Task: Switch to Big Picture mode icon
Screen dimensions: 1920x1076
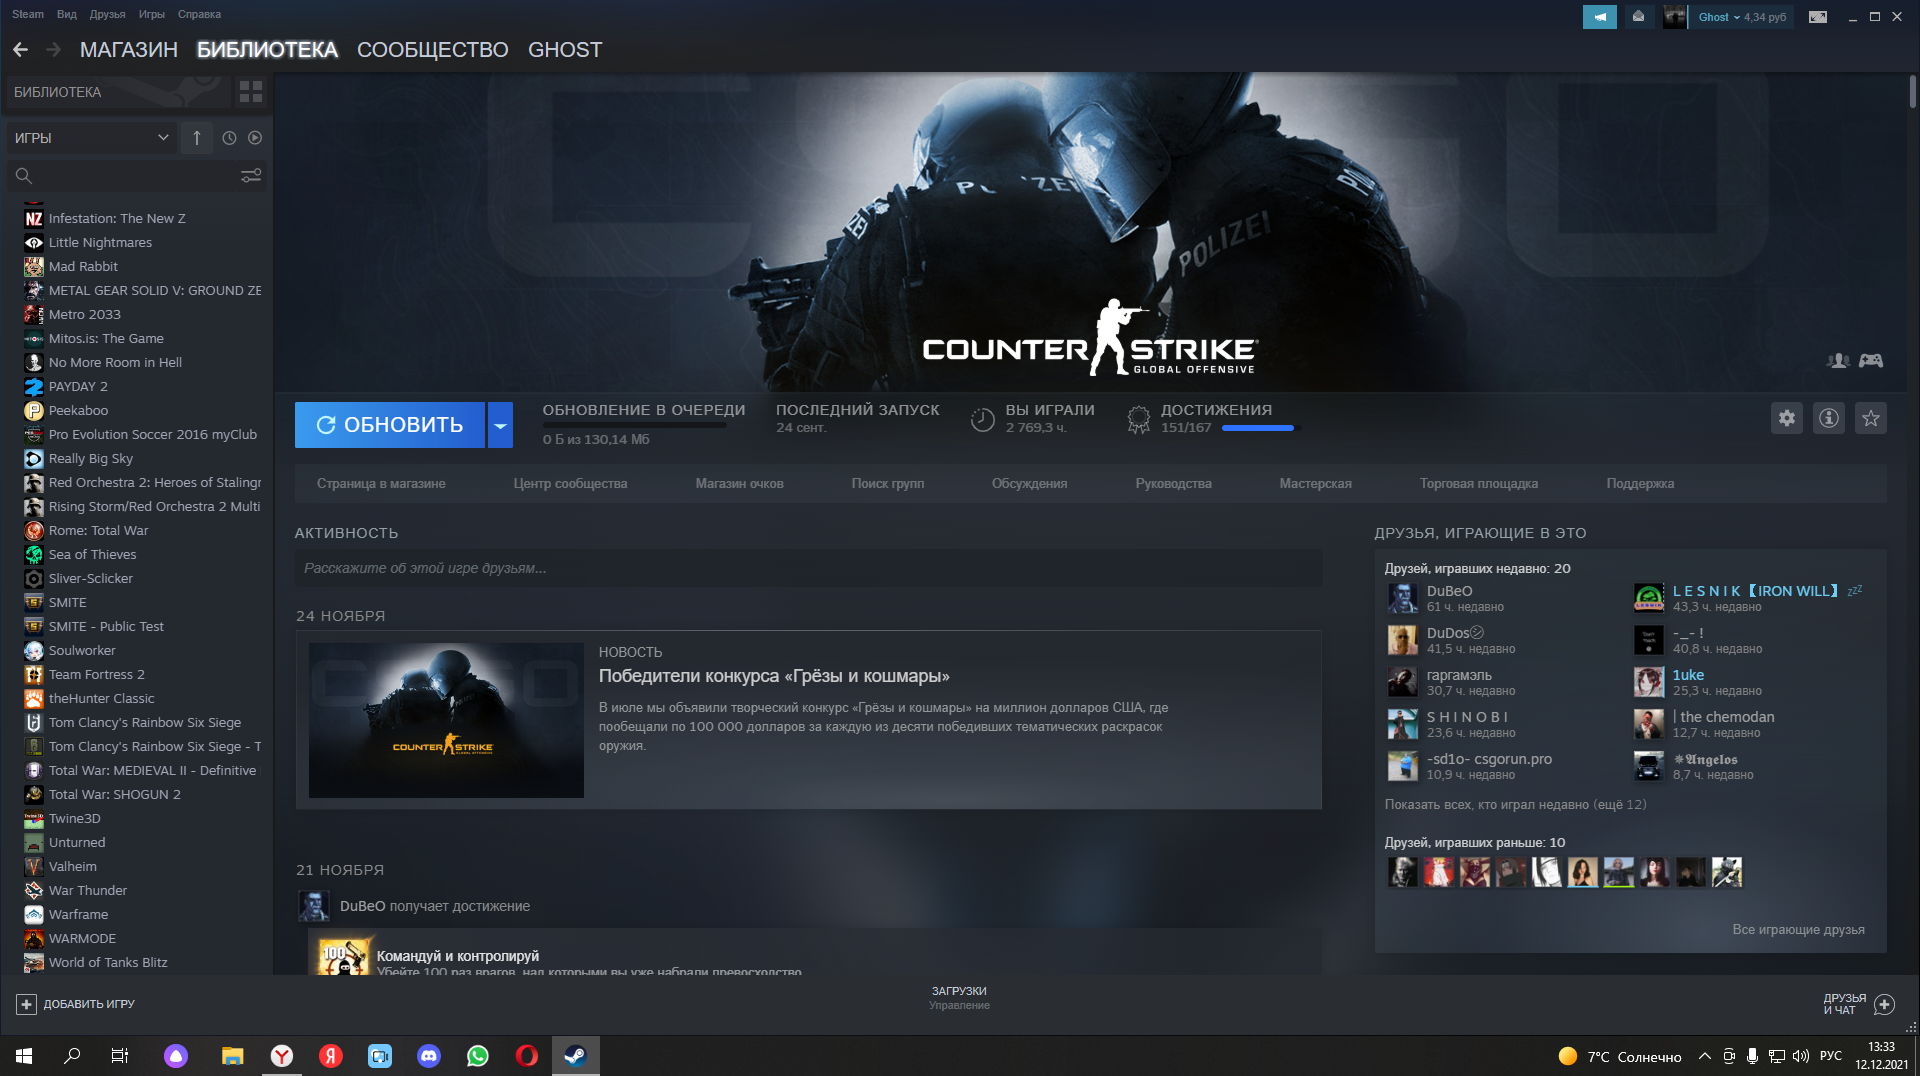Action: 1818,17
